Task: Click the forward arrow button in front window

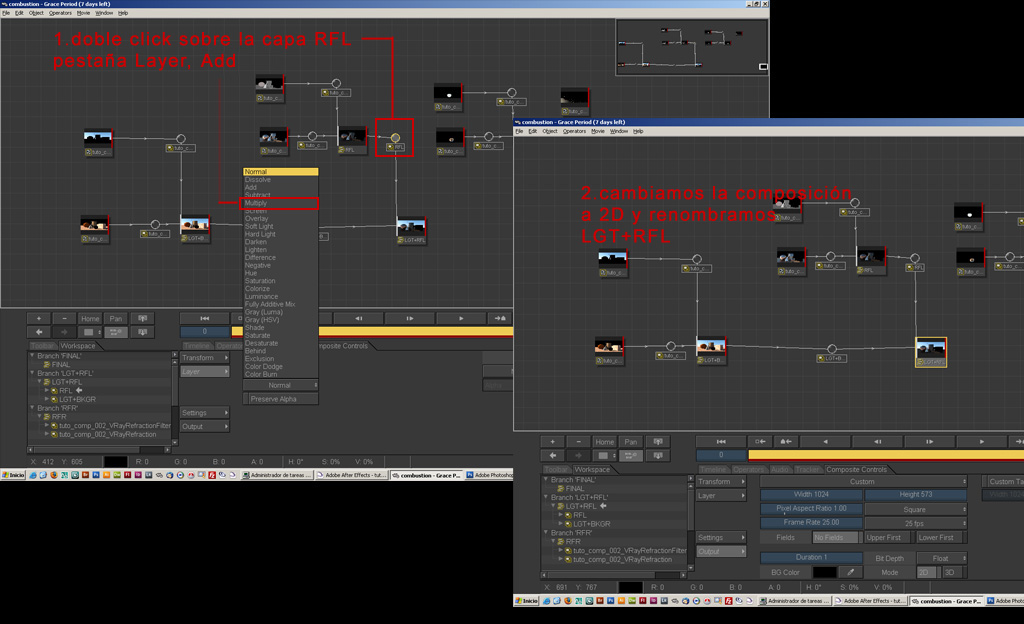Action: pos(578,455)
